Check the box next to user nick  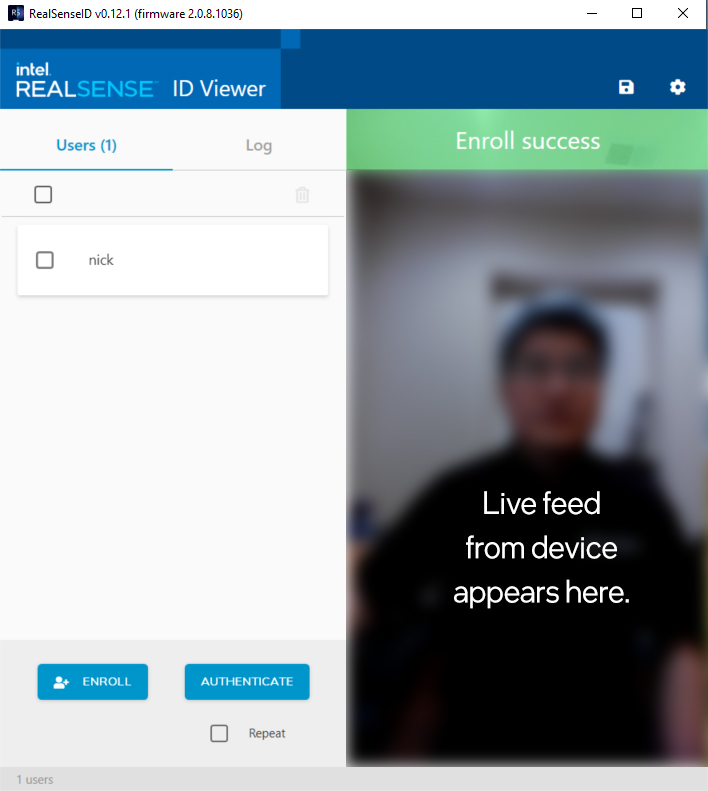coord(45,260)
